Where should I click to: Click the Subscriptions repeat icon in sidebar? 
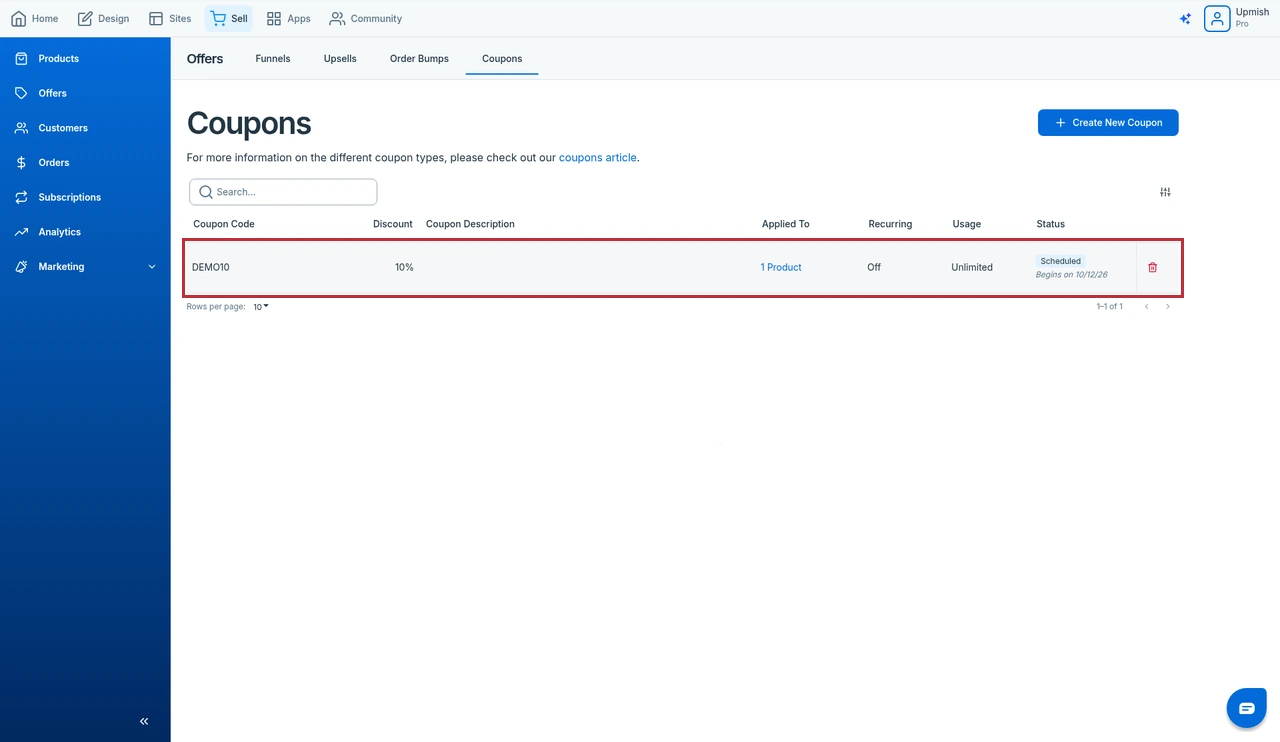[21, 197]
